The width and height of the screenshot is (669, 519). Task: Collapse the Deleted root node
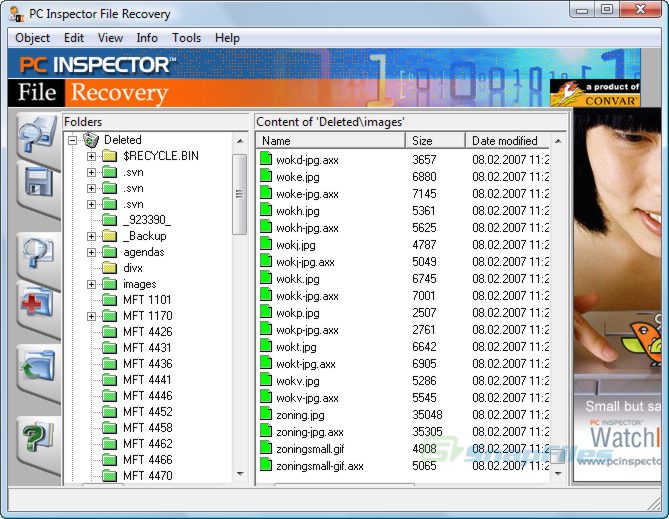click(x=73, y=140)
